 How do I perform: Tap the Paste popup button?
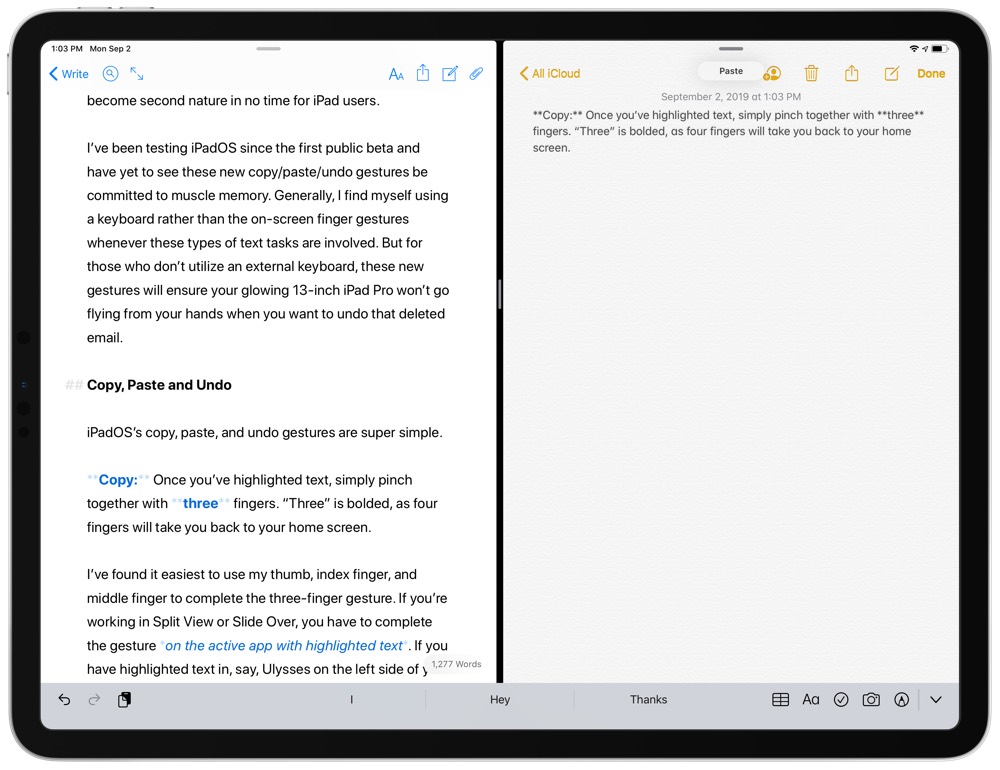tap(731, 71)
